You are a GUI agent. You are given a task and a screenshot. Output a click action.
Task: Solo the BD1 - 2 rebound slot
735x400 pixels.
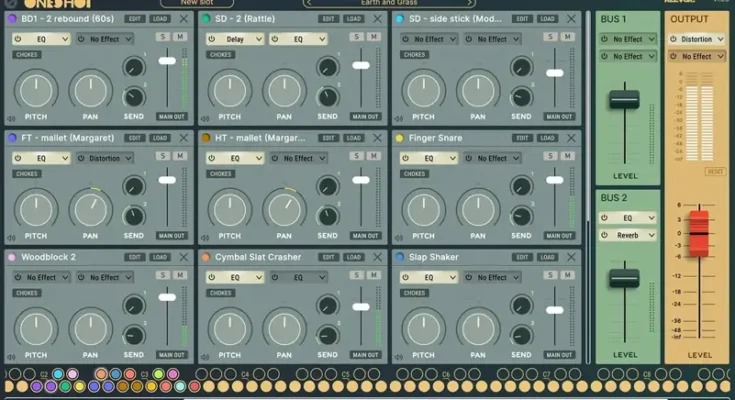point(163,37)
